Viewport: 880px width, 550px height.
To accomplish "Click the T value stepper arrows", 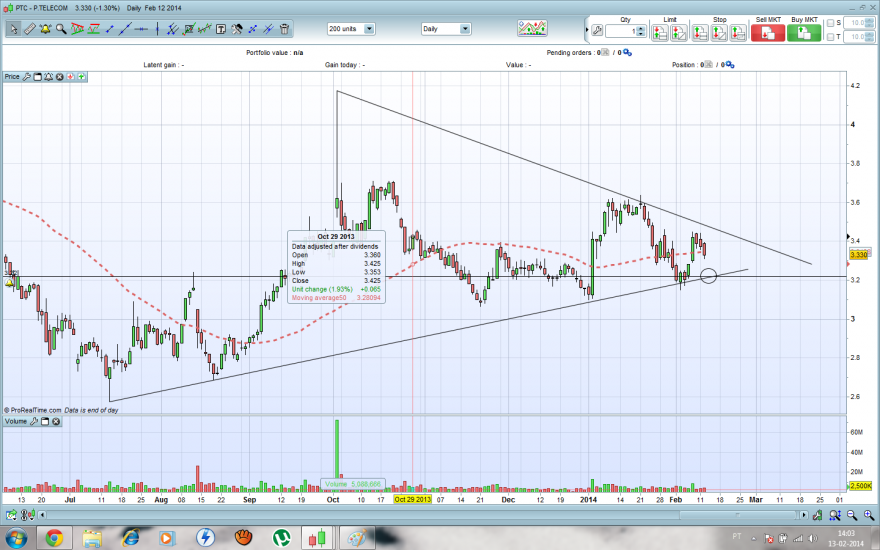I will 870,37.
